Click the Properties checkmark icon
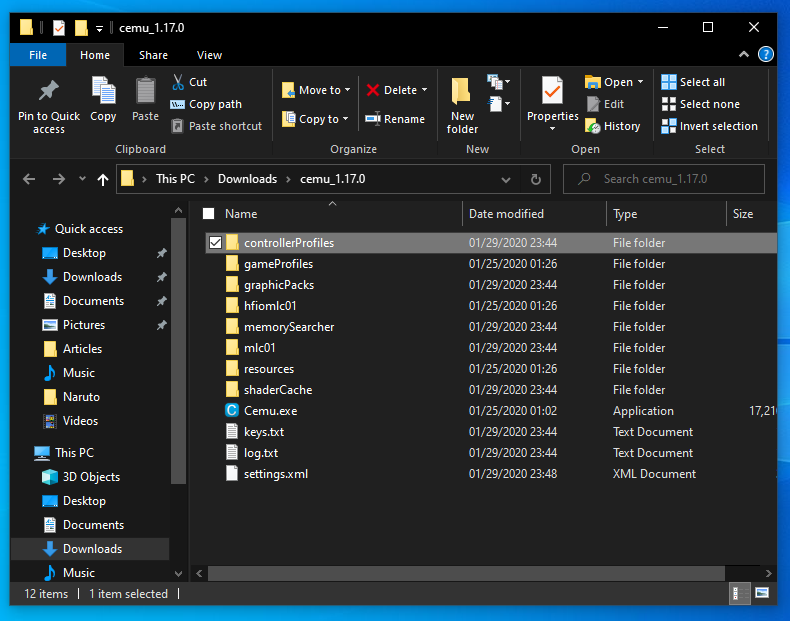Screen dimensions: 790x621 click(x=552, y=90)
